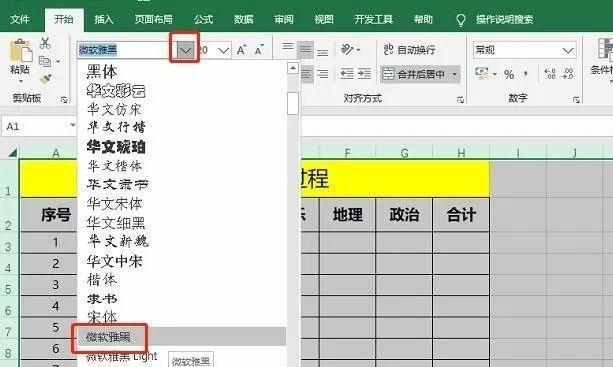Select column G header
613x367 pixels.
click(x=404, y=152)
